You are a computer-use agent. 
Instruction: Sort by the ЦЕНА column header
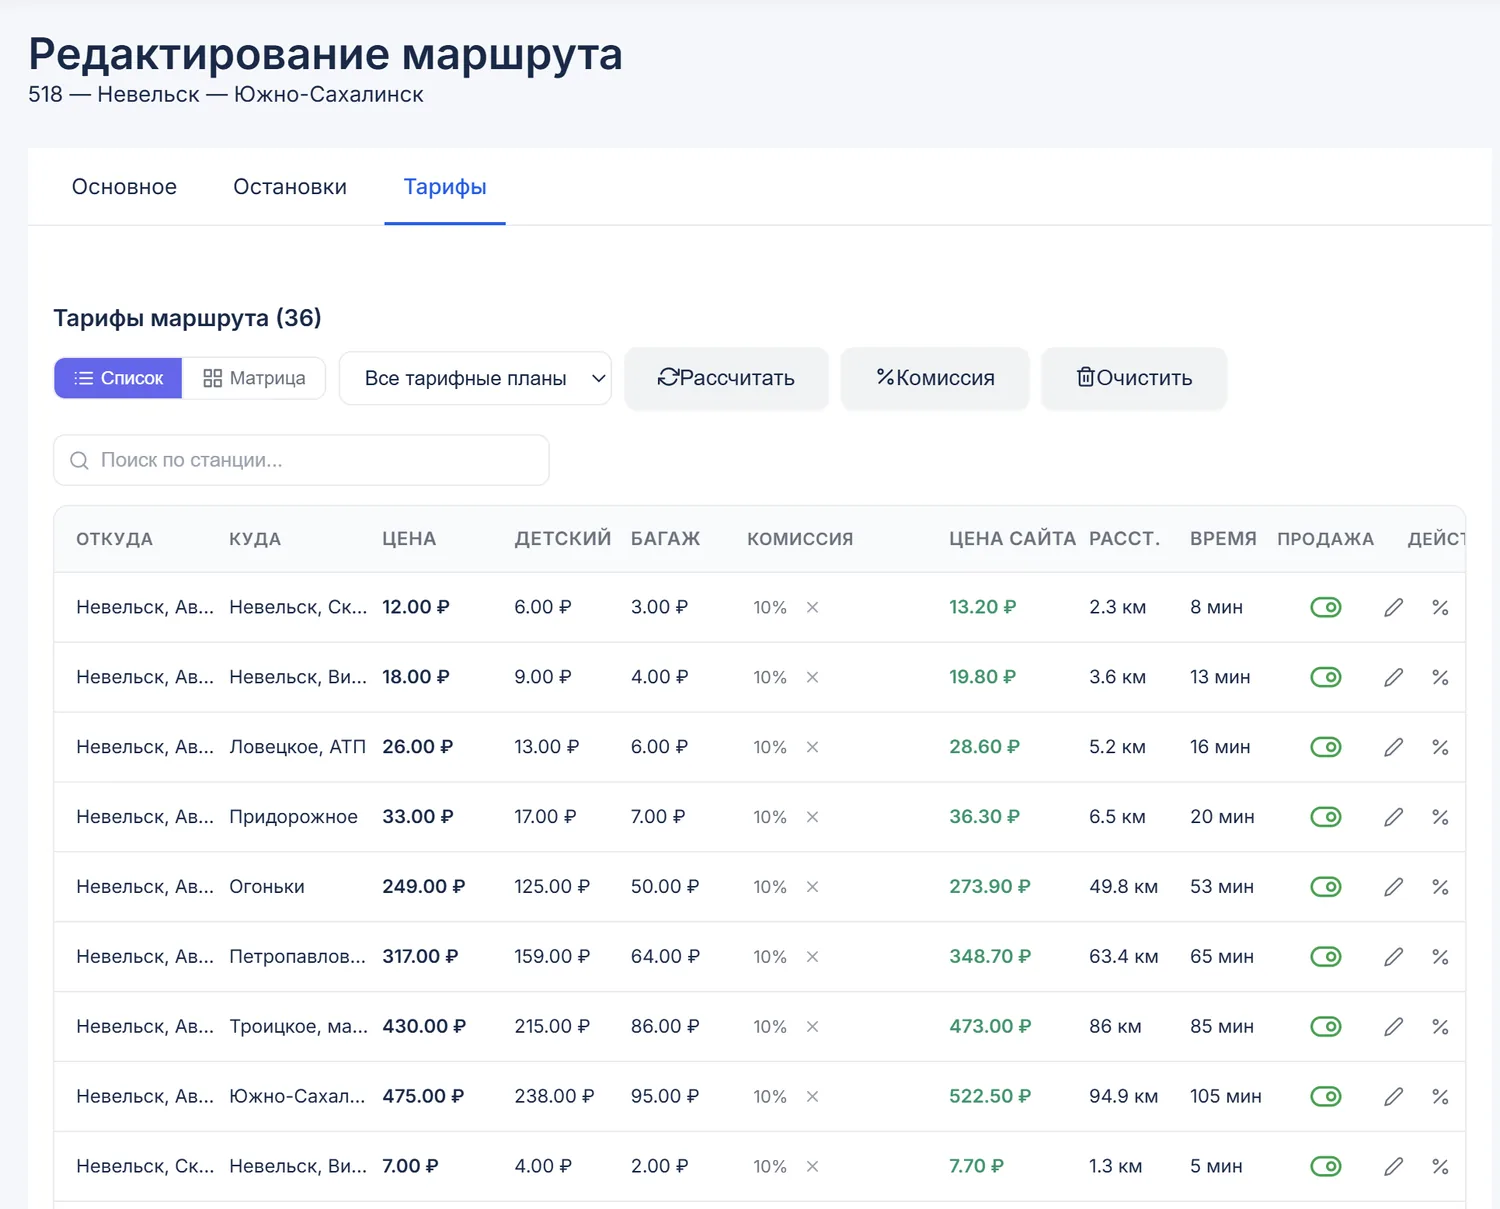coord(409,539)
